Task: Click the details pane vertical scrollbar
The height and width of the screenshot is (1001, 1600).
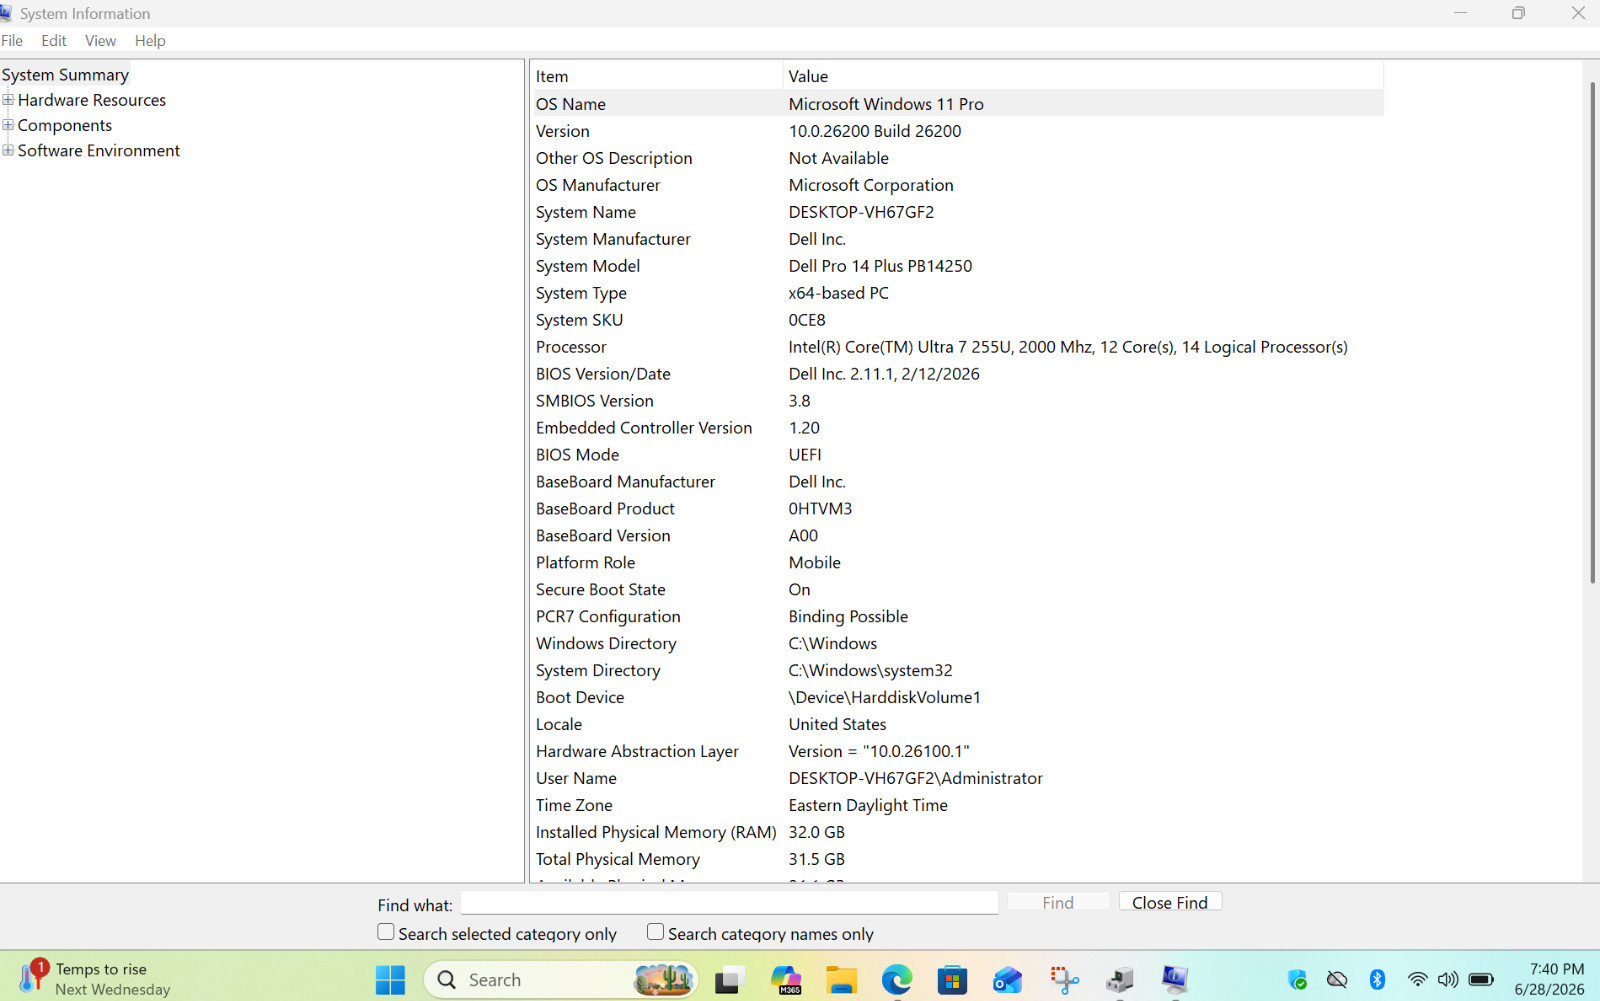Action: (1592, 332)
